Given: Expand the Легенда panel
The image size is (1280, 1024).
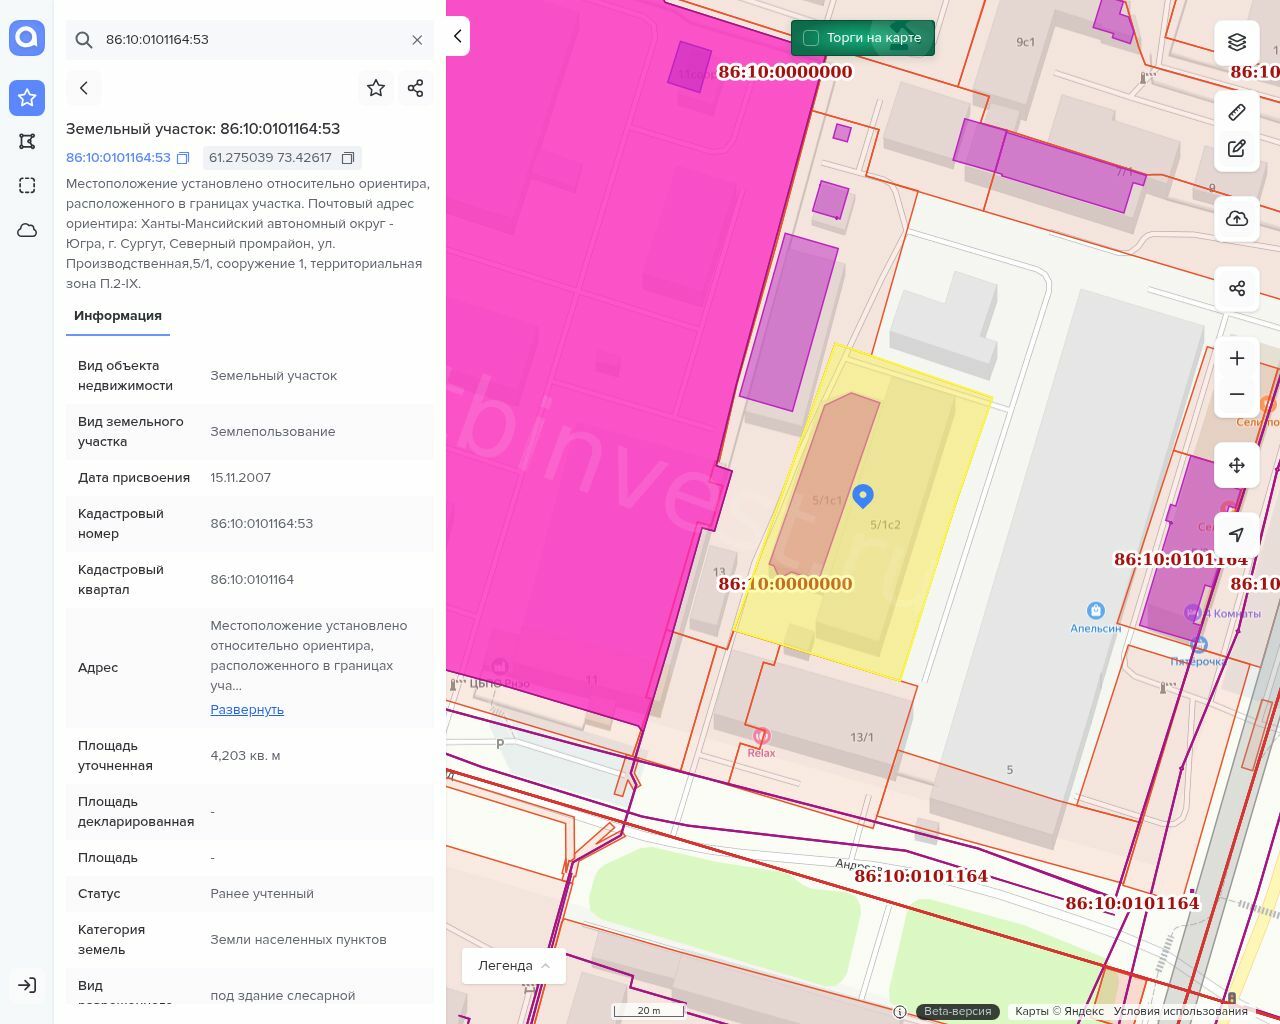Looking at the screenshot, I should click(x=514, y=966).
